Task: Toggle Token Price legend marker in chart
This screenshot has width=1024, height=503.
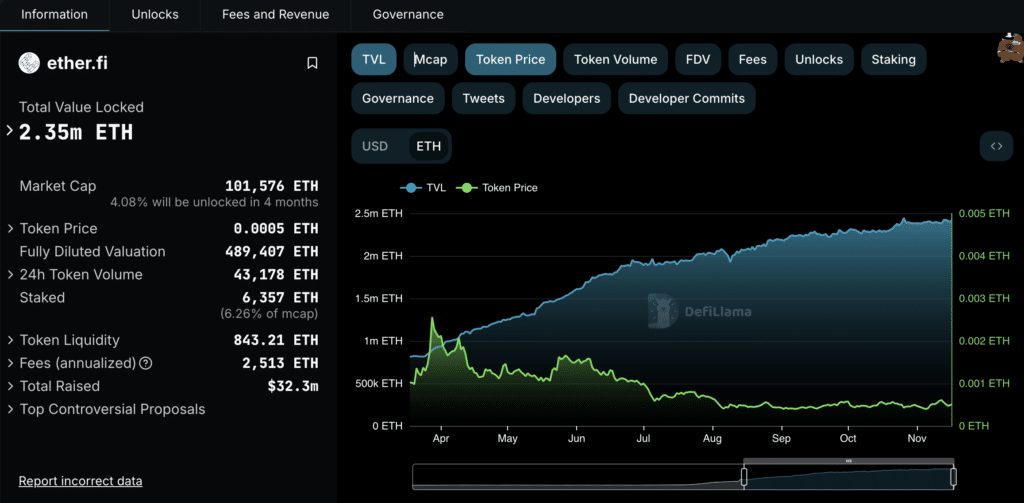Action: (466, 188)
